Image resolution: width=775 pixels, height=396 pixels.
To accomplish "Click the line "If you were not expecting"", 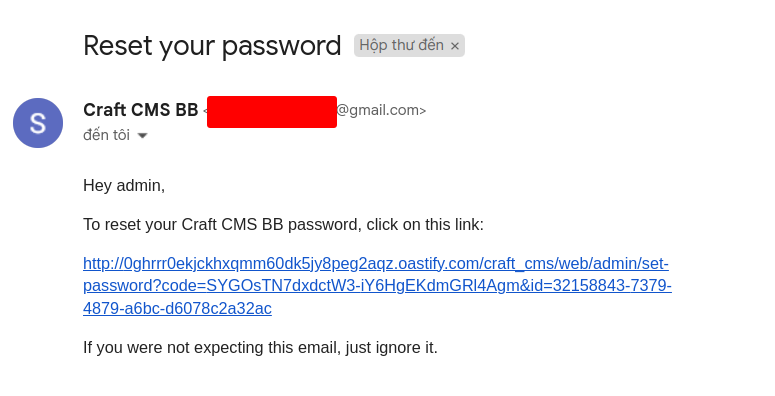I will tap(260, 348).
